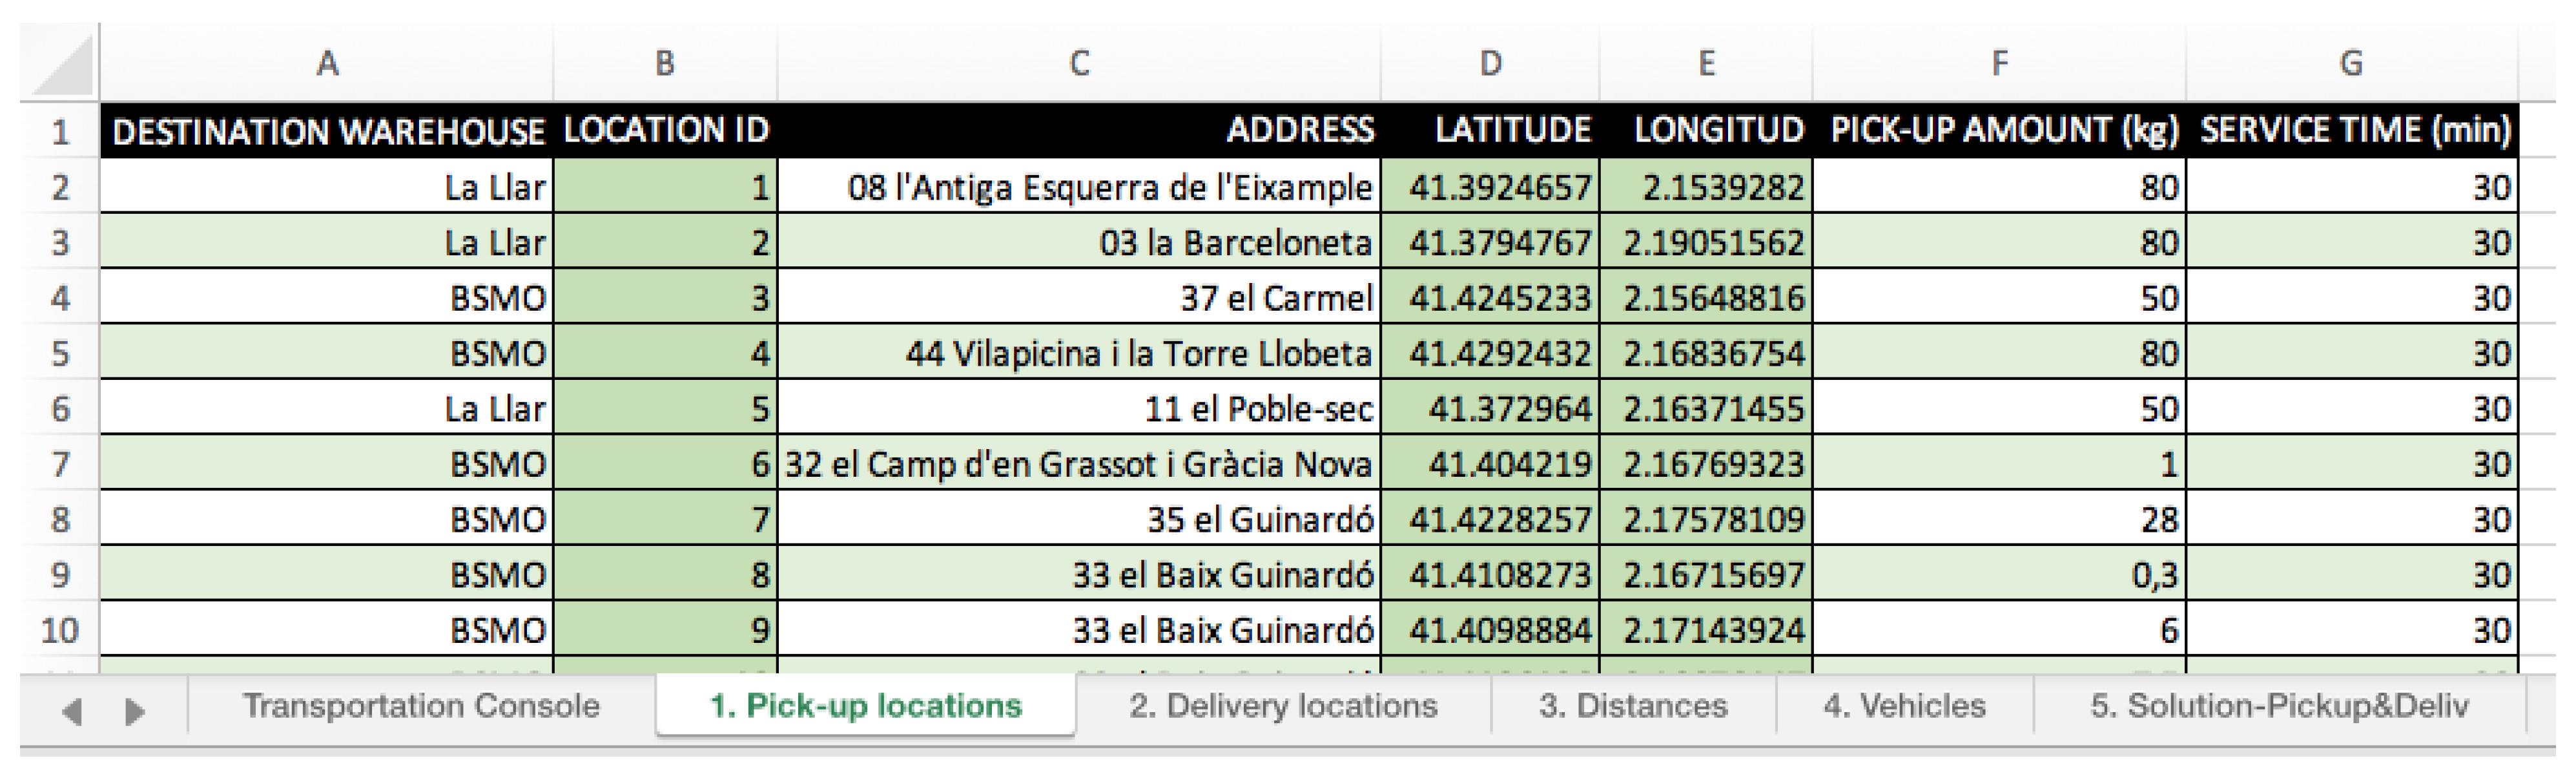Click the latitude cell 41.4245233
Screen dimensions: 2576x776
click(1490, 298)
